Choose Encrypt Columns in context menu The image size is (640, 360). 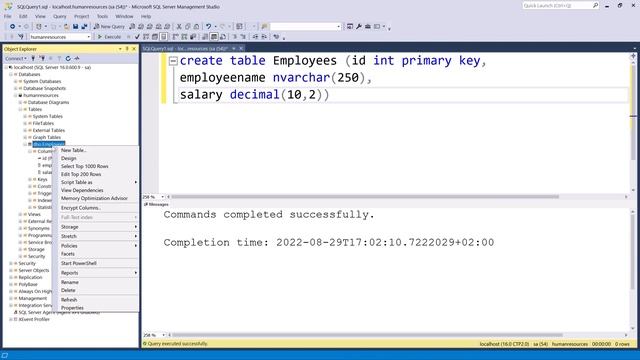point(97,208)
